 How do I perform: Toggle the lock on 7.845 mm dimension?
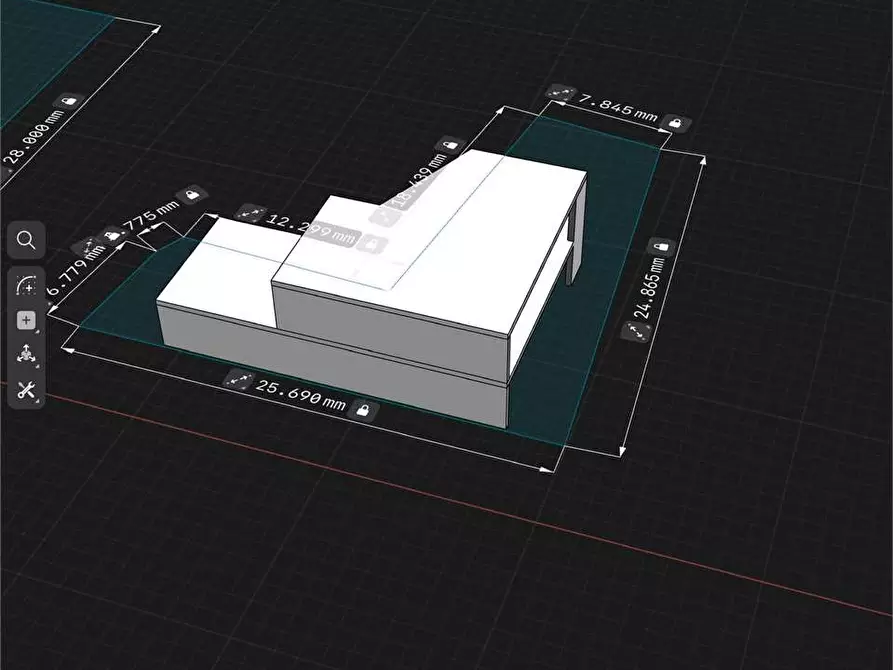676,123
